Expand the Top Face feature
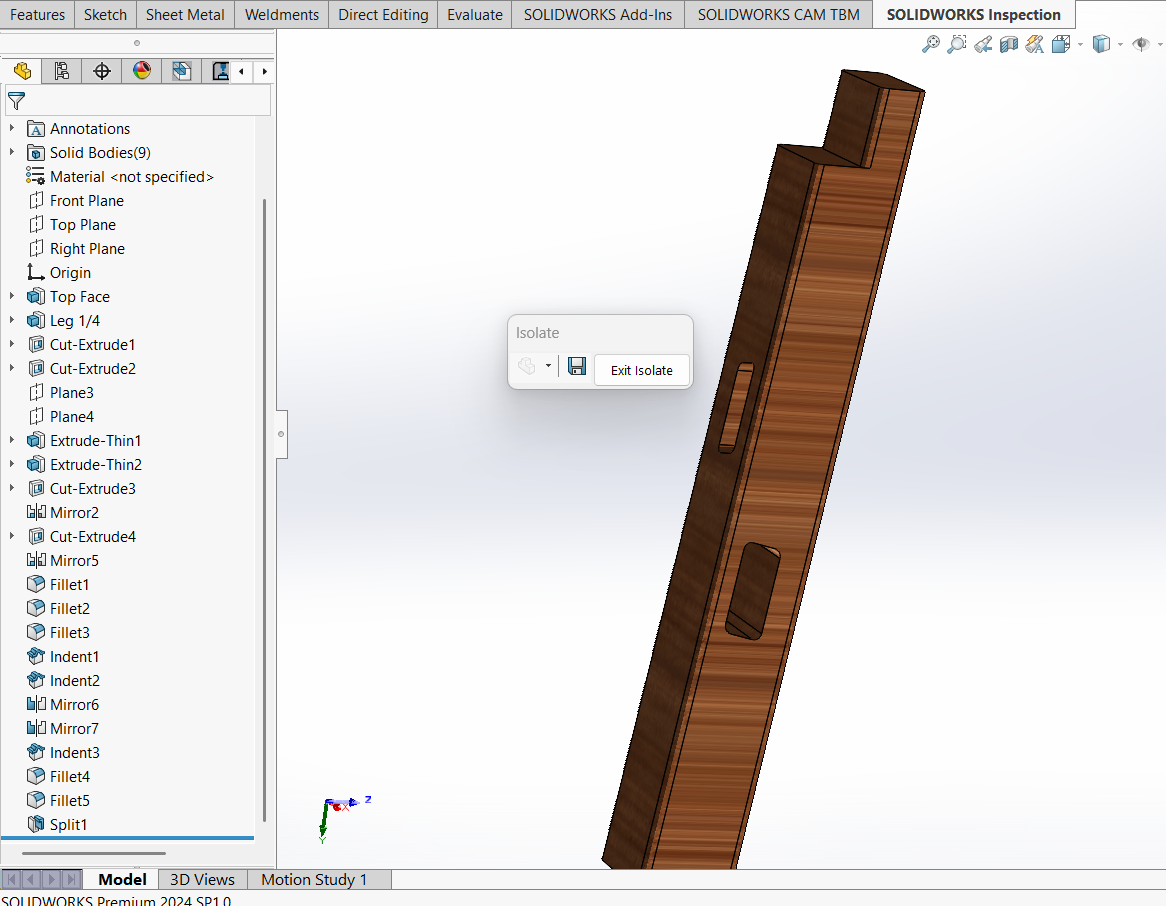Screen dimensions: 1166x906 (12, 296)
